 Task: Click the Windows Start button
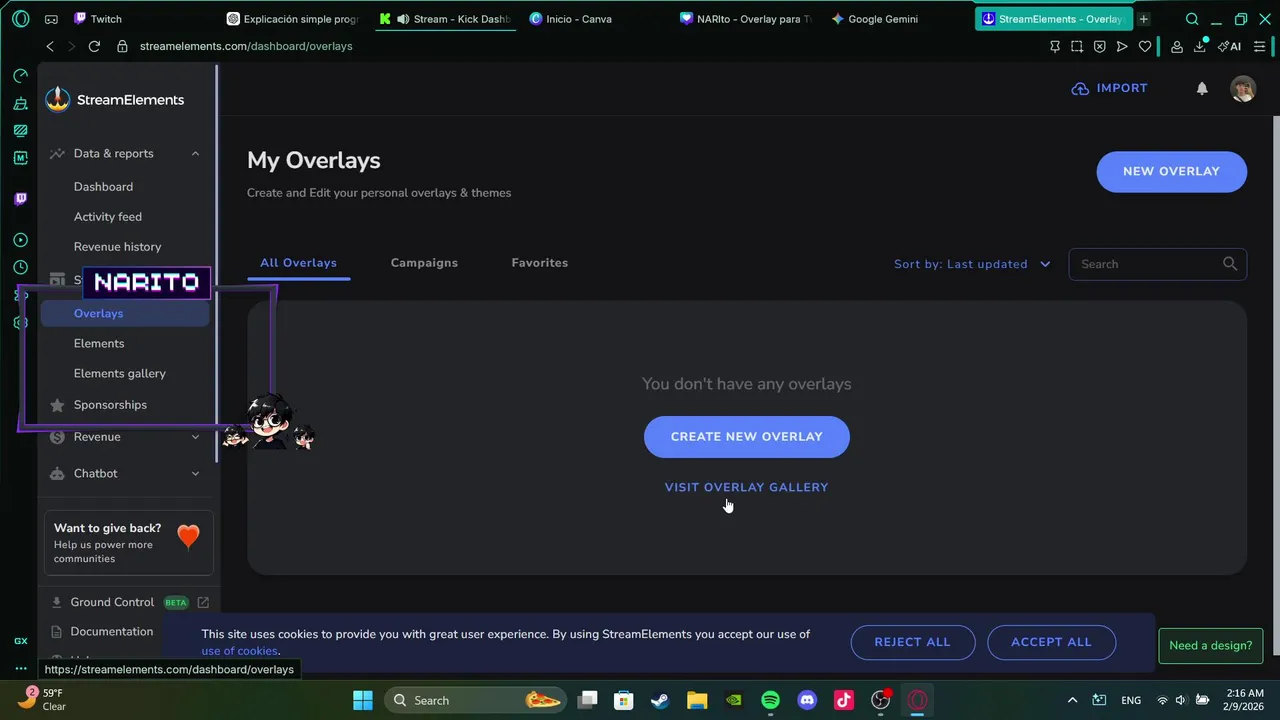tap(363, 700)
